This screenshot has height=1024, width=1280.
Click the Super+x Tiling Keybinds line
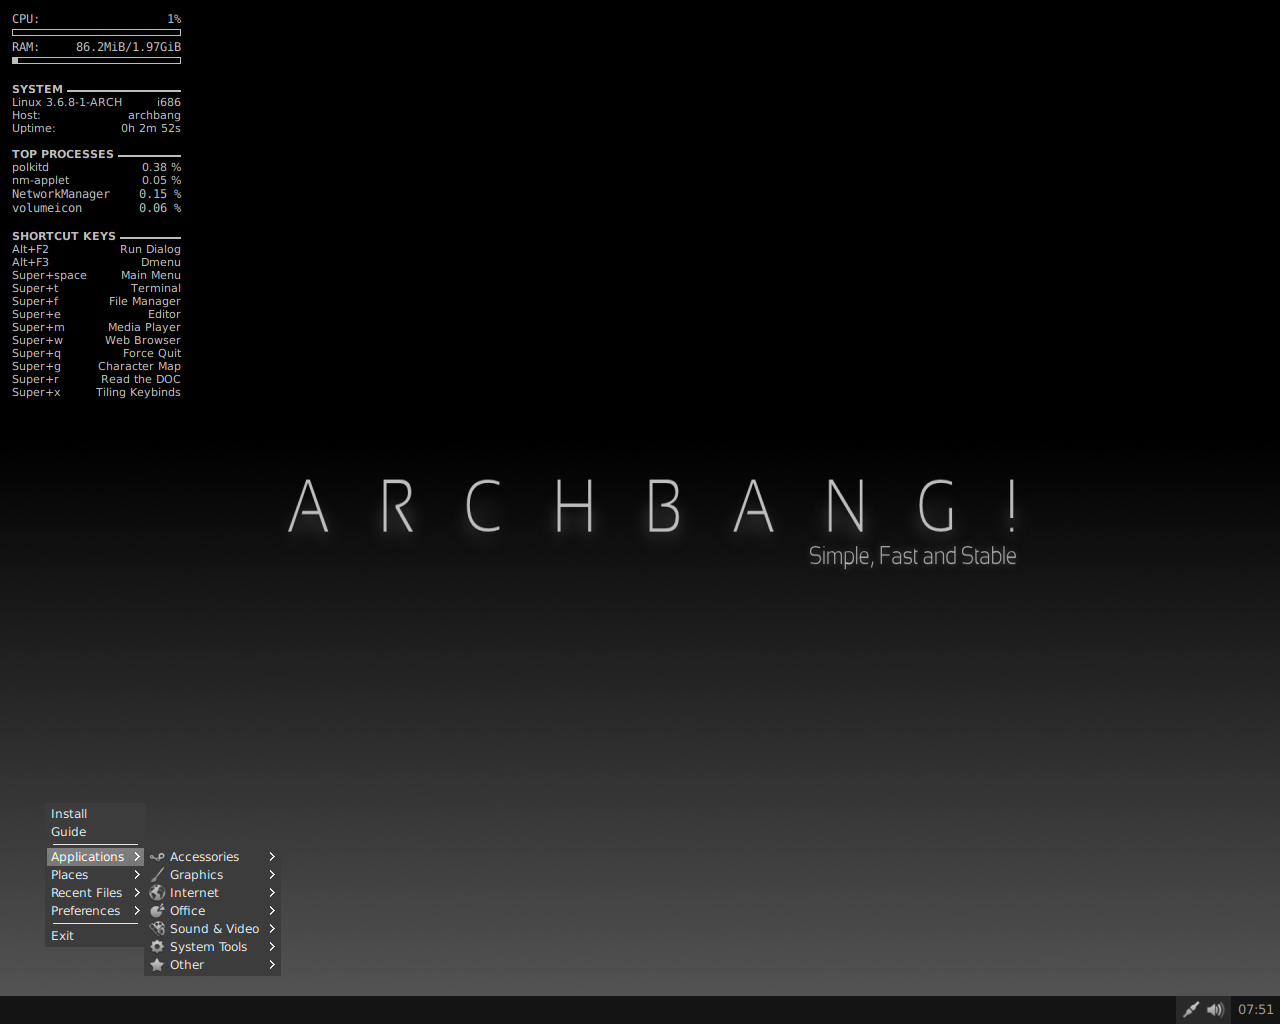coord(96,392)
